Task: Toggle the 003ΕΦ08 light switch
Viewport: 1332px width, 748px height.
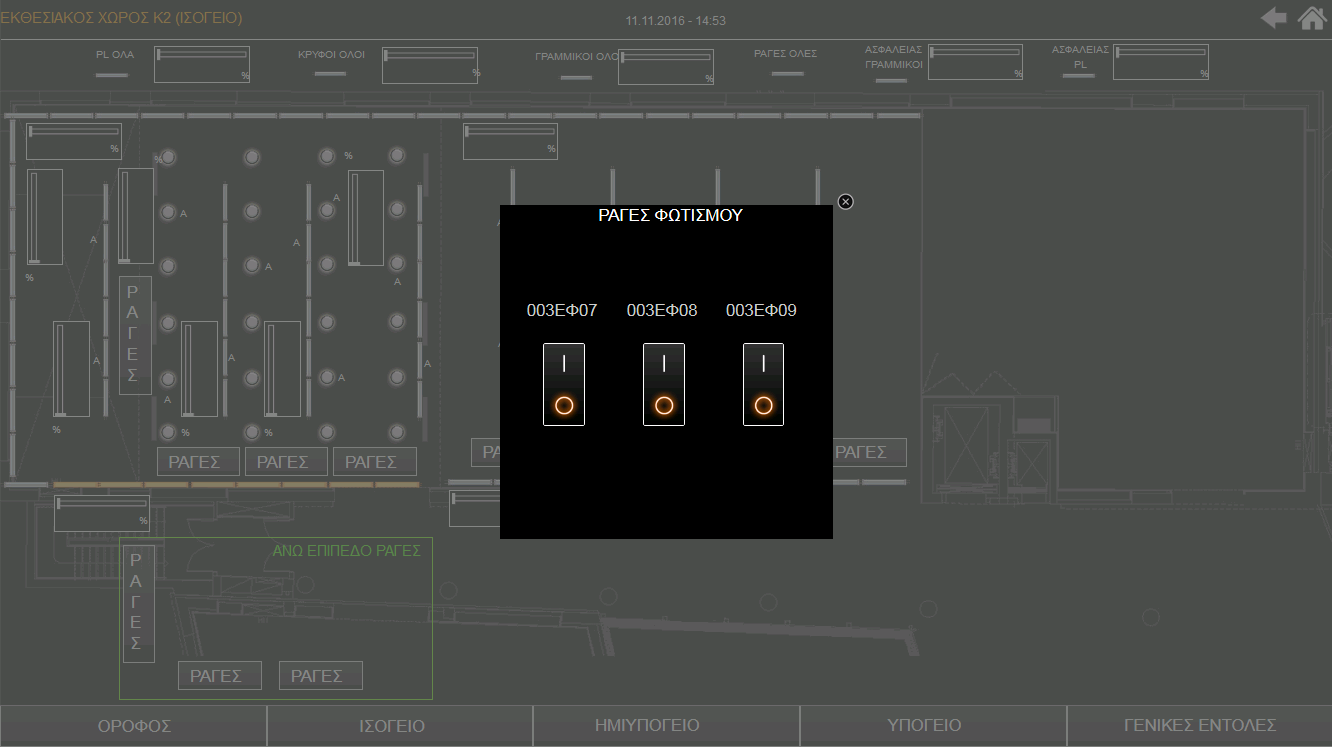Action: coord(664,385)
